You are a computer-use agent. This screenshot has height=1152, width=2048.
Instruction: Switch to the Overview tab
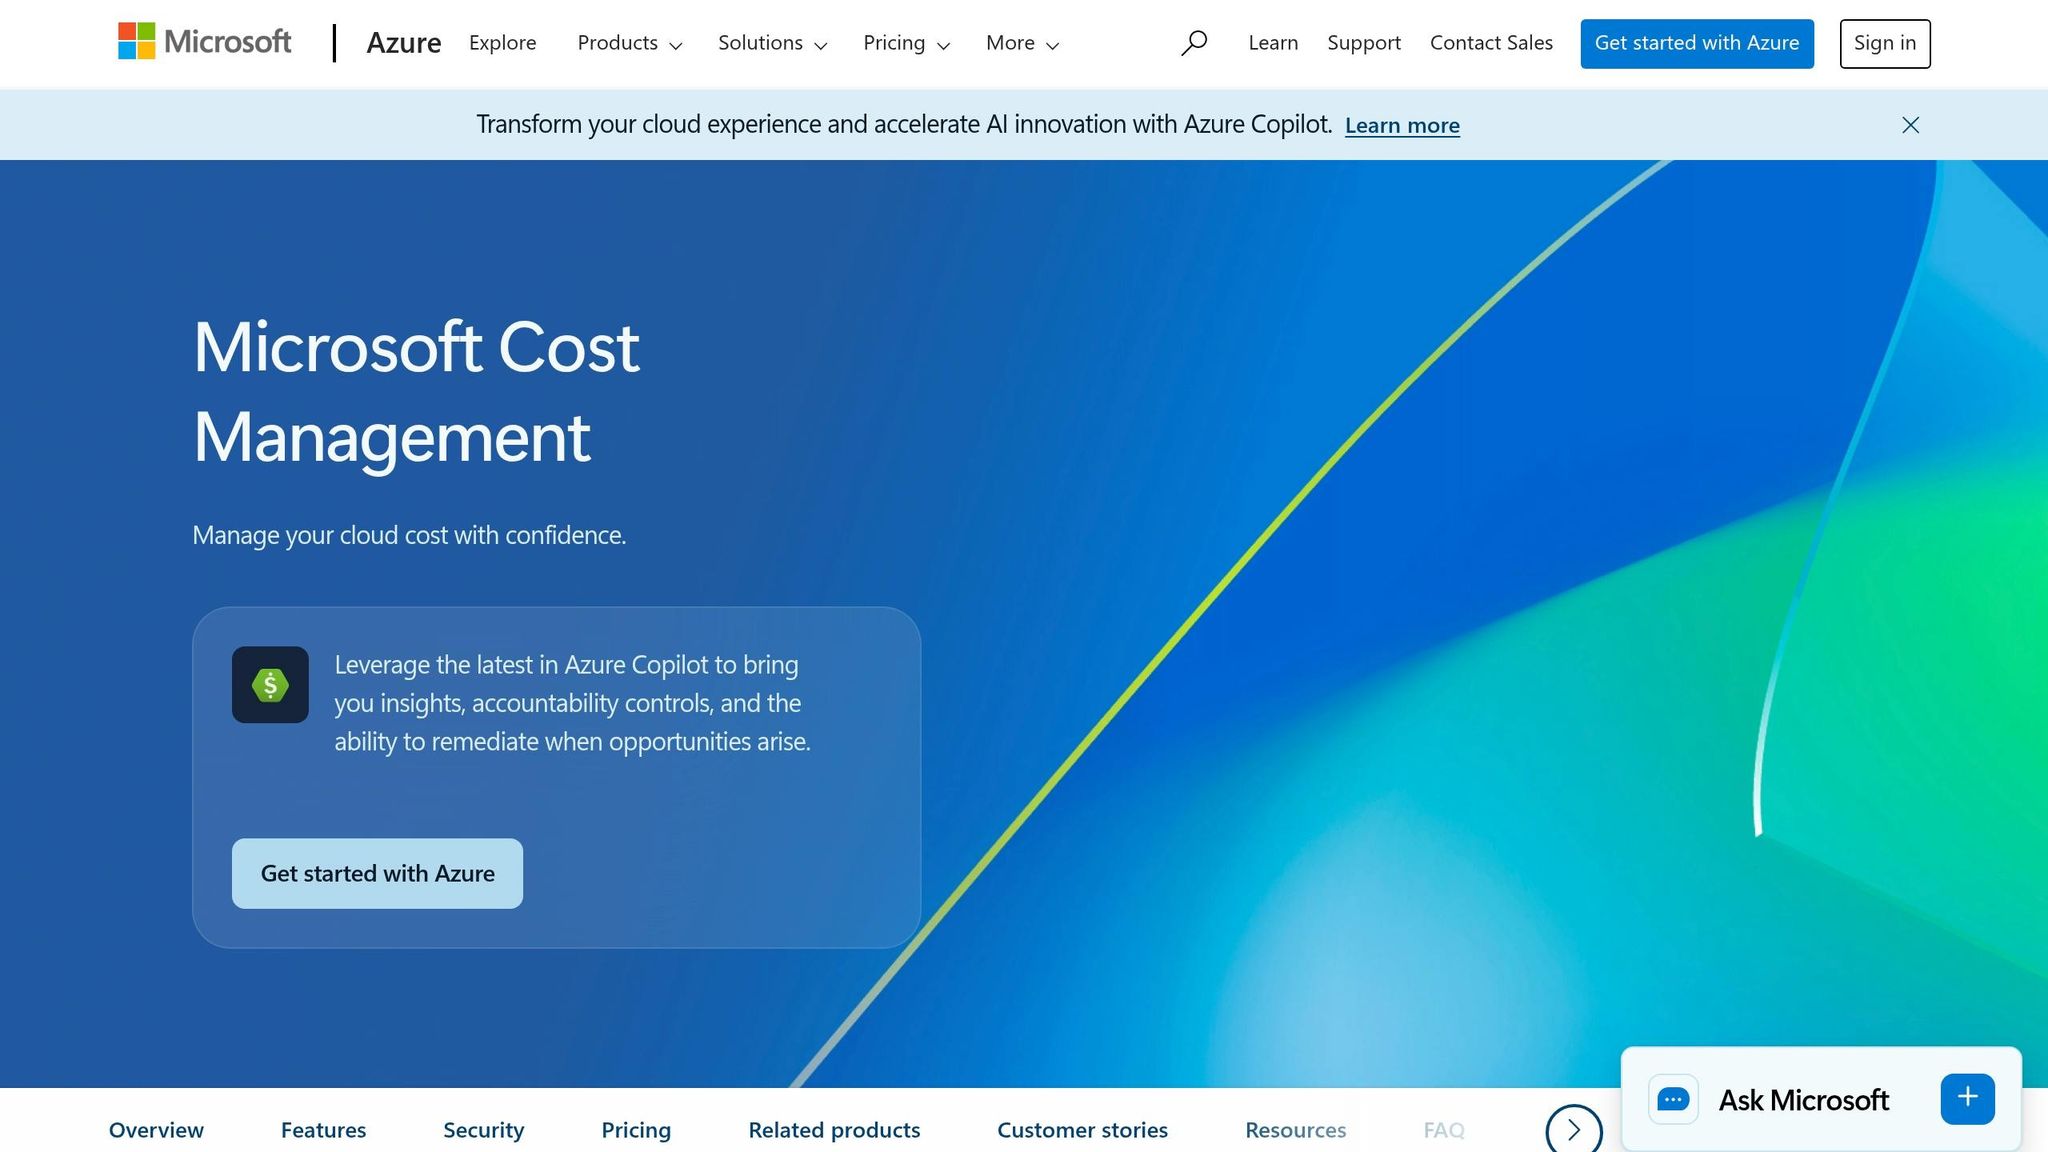point(156,1130)
